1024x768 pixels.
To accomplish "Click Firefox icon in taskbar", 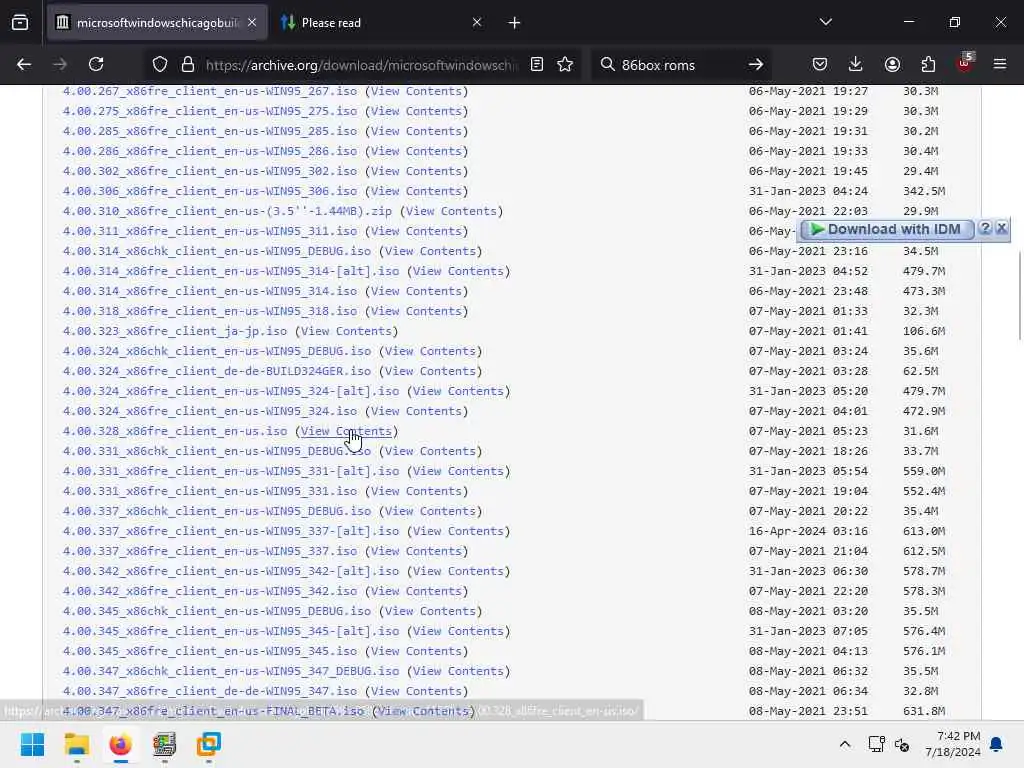I will pos(120,744).
